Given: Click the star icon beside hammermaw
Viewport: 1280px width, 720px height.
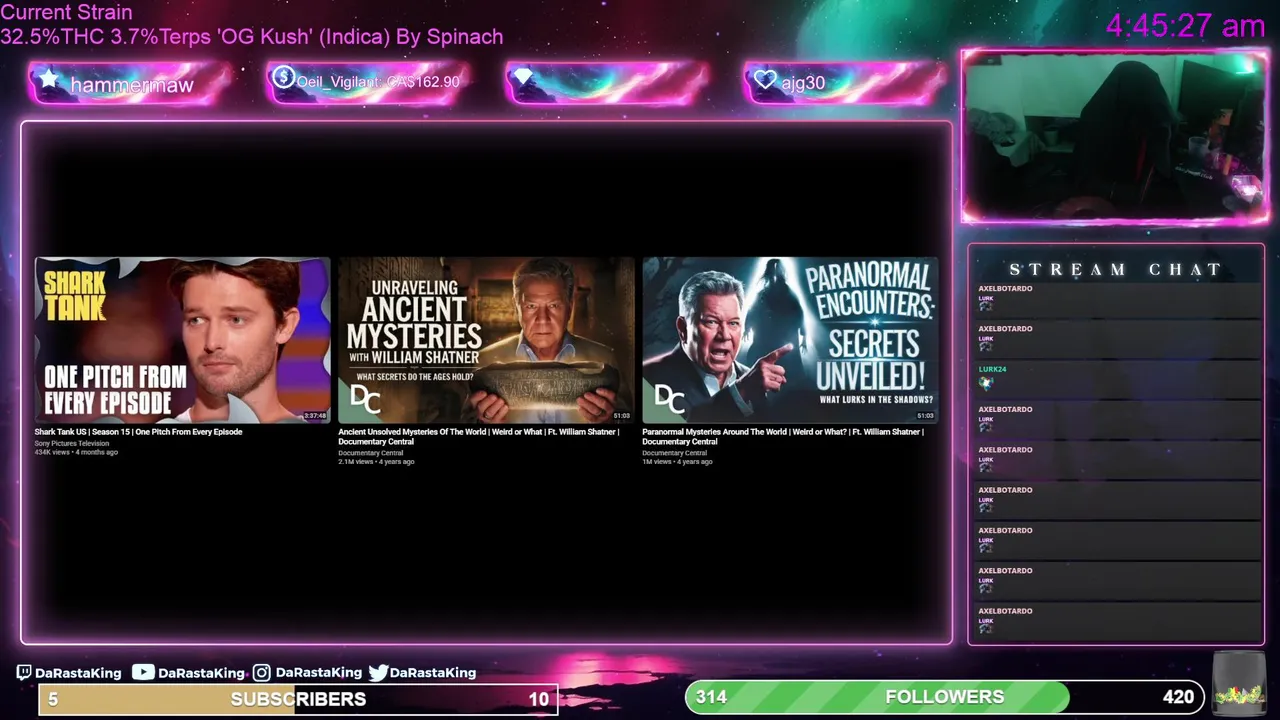Looking at the screenshot, I should click(x=48, y=80).
